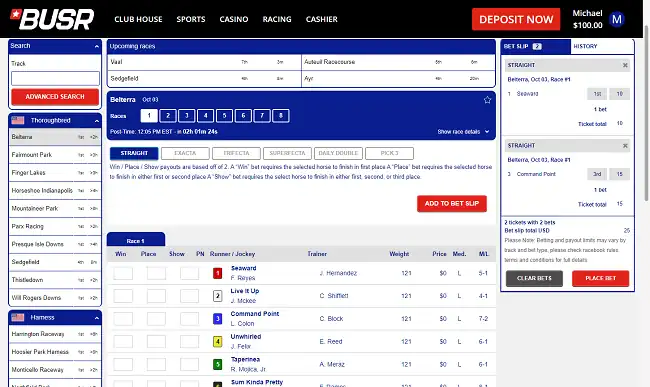Screen dimensions: 650x387
Task: Switch to the HISTORY tab
Action: click(x=602, y=46)
